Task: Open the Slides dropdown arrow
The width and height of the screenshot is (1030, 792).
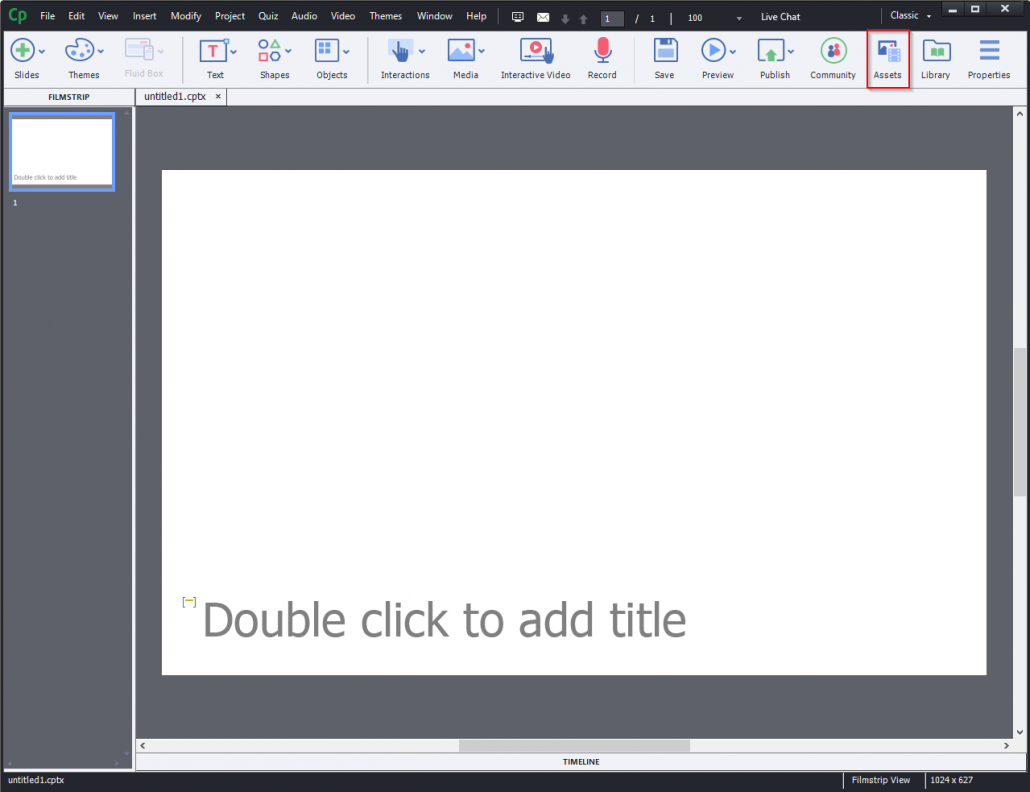Action: 42,51
